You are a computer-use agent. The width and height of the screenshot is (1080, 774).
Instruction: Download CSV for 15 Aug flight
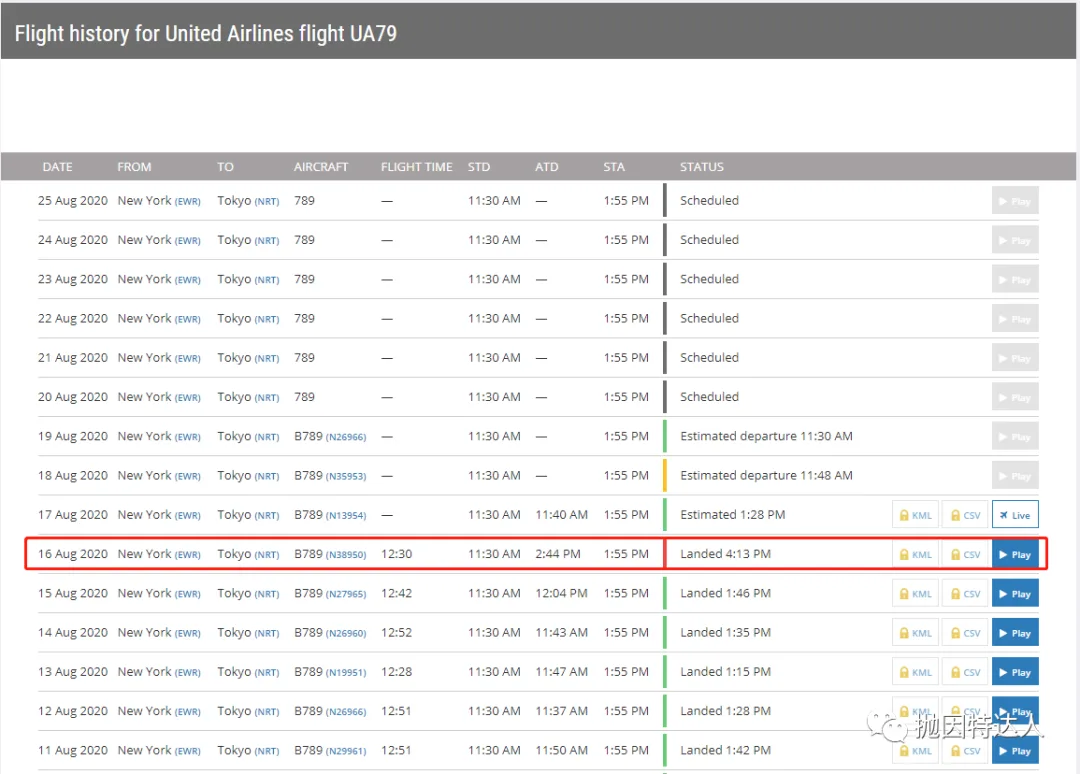pos(965,594)
